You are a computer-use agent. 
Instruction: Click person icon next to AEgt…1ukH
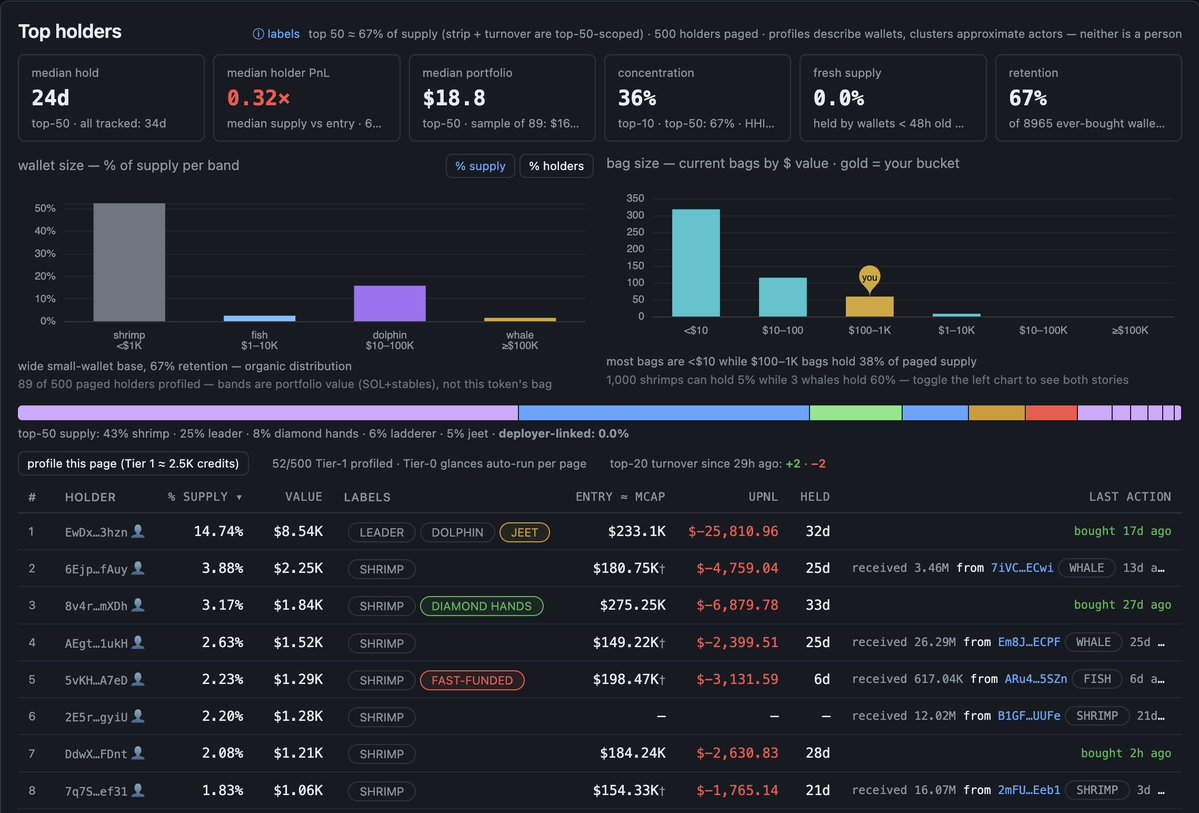(x=138, y=642)
